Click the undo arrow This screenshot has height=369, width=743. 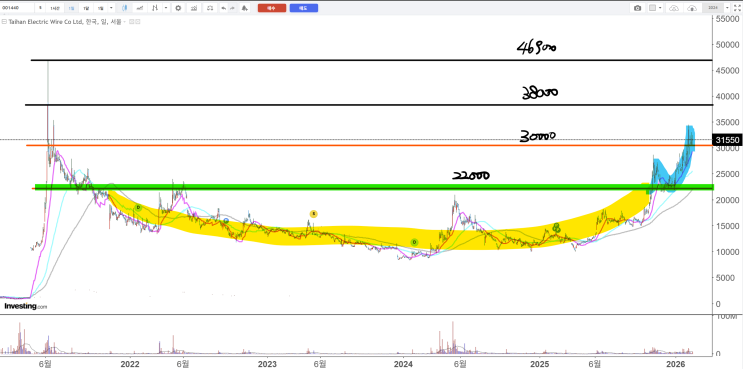pos(224,8)
